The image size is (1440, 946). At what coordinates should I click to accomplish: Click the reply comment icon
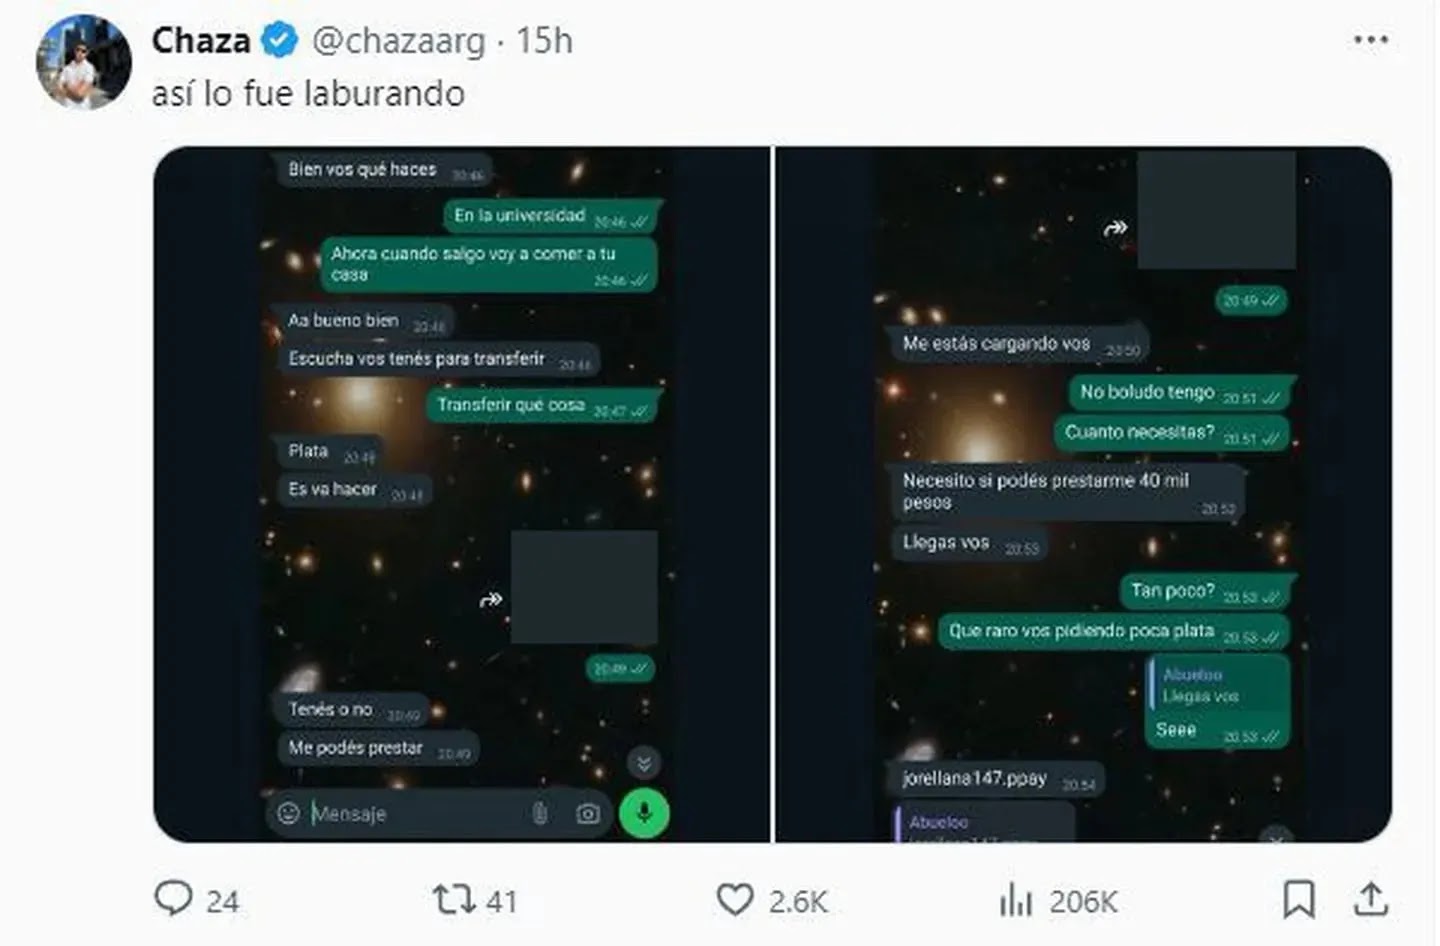click(x=173, y=898)
